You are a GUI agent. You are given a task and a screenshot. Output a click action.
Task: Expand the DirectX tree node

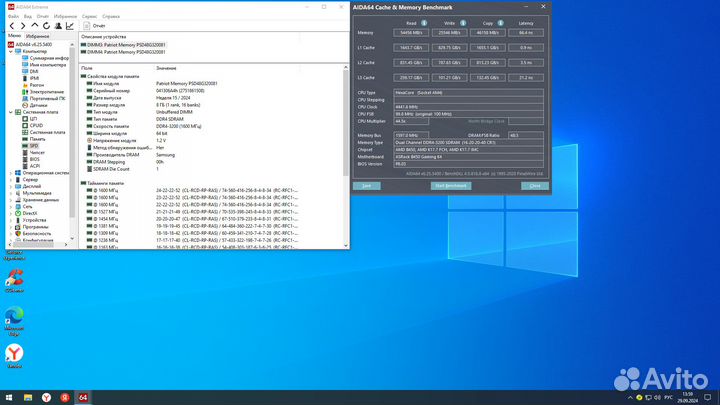coord(11,214)
